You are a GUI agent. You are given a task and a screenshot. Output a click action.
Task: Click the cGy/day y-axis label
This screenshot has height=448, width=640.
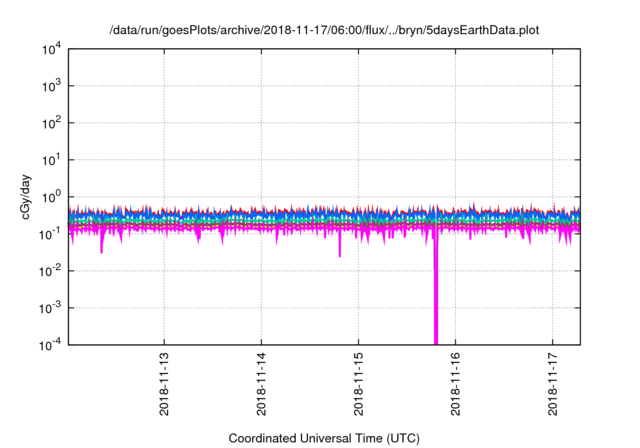(x=26, y=197)
